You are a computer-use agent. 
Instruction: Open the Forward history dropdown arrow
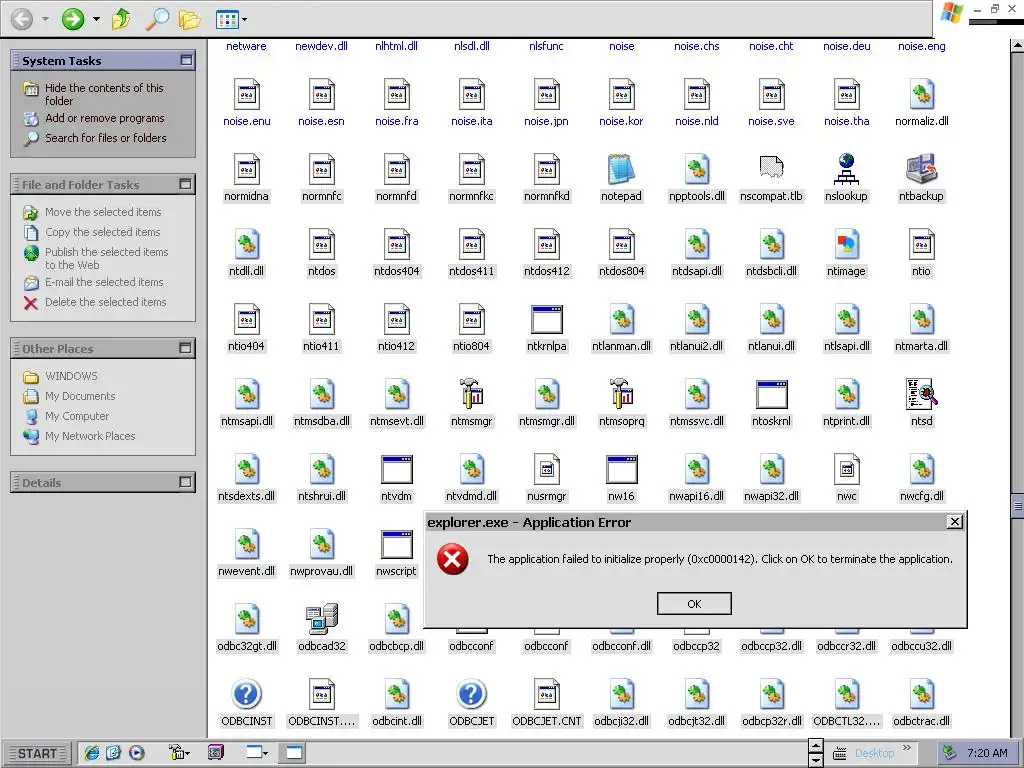pos(96,19)
